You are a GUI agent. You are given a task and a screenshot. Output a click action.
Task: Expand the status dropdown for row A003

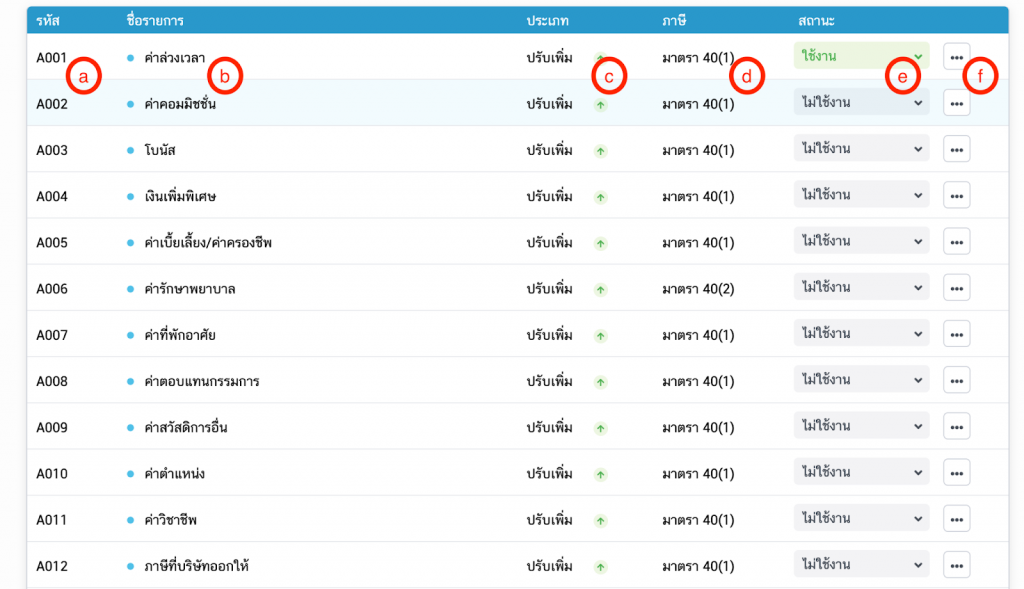(x=860, y=149)
